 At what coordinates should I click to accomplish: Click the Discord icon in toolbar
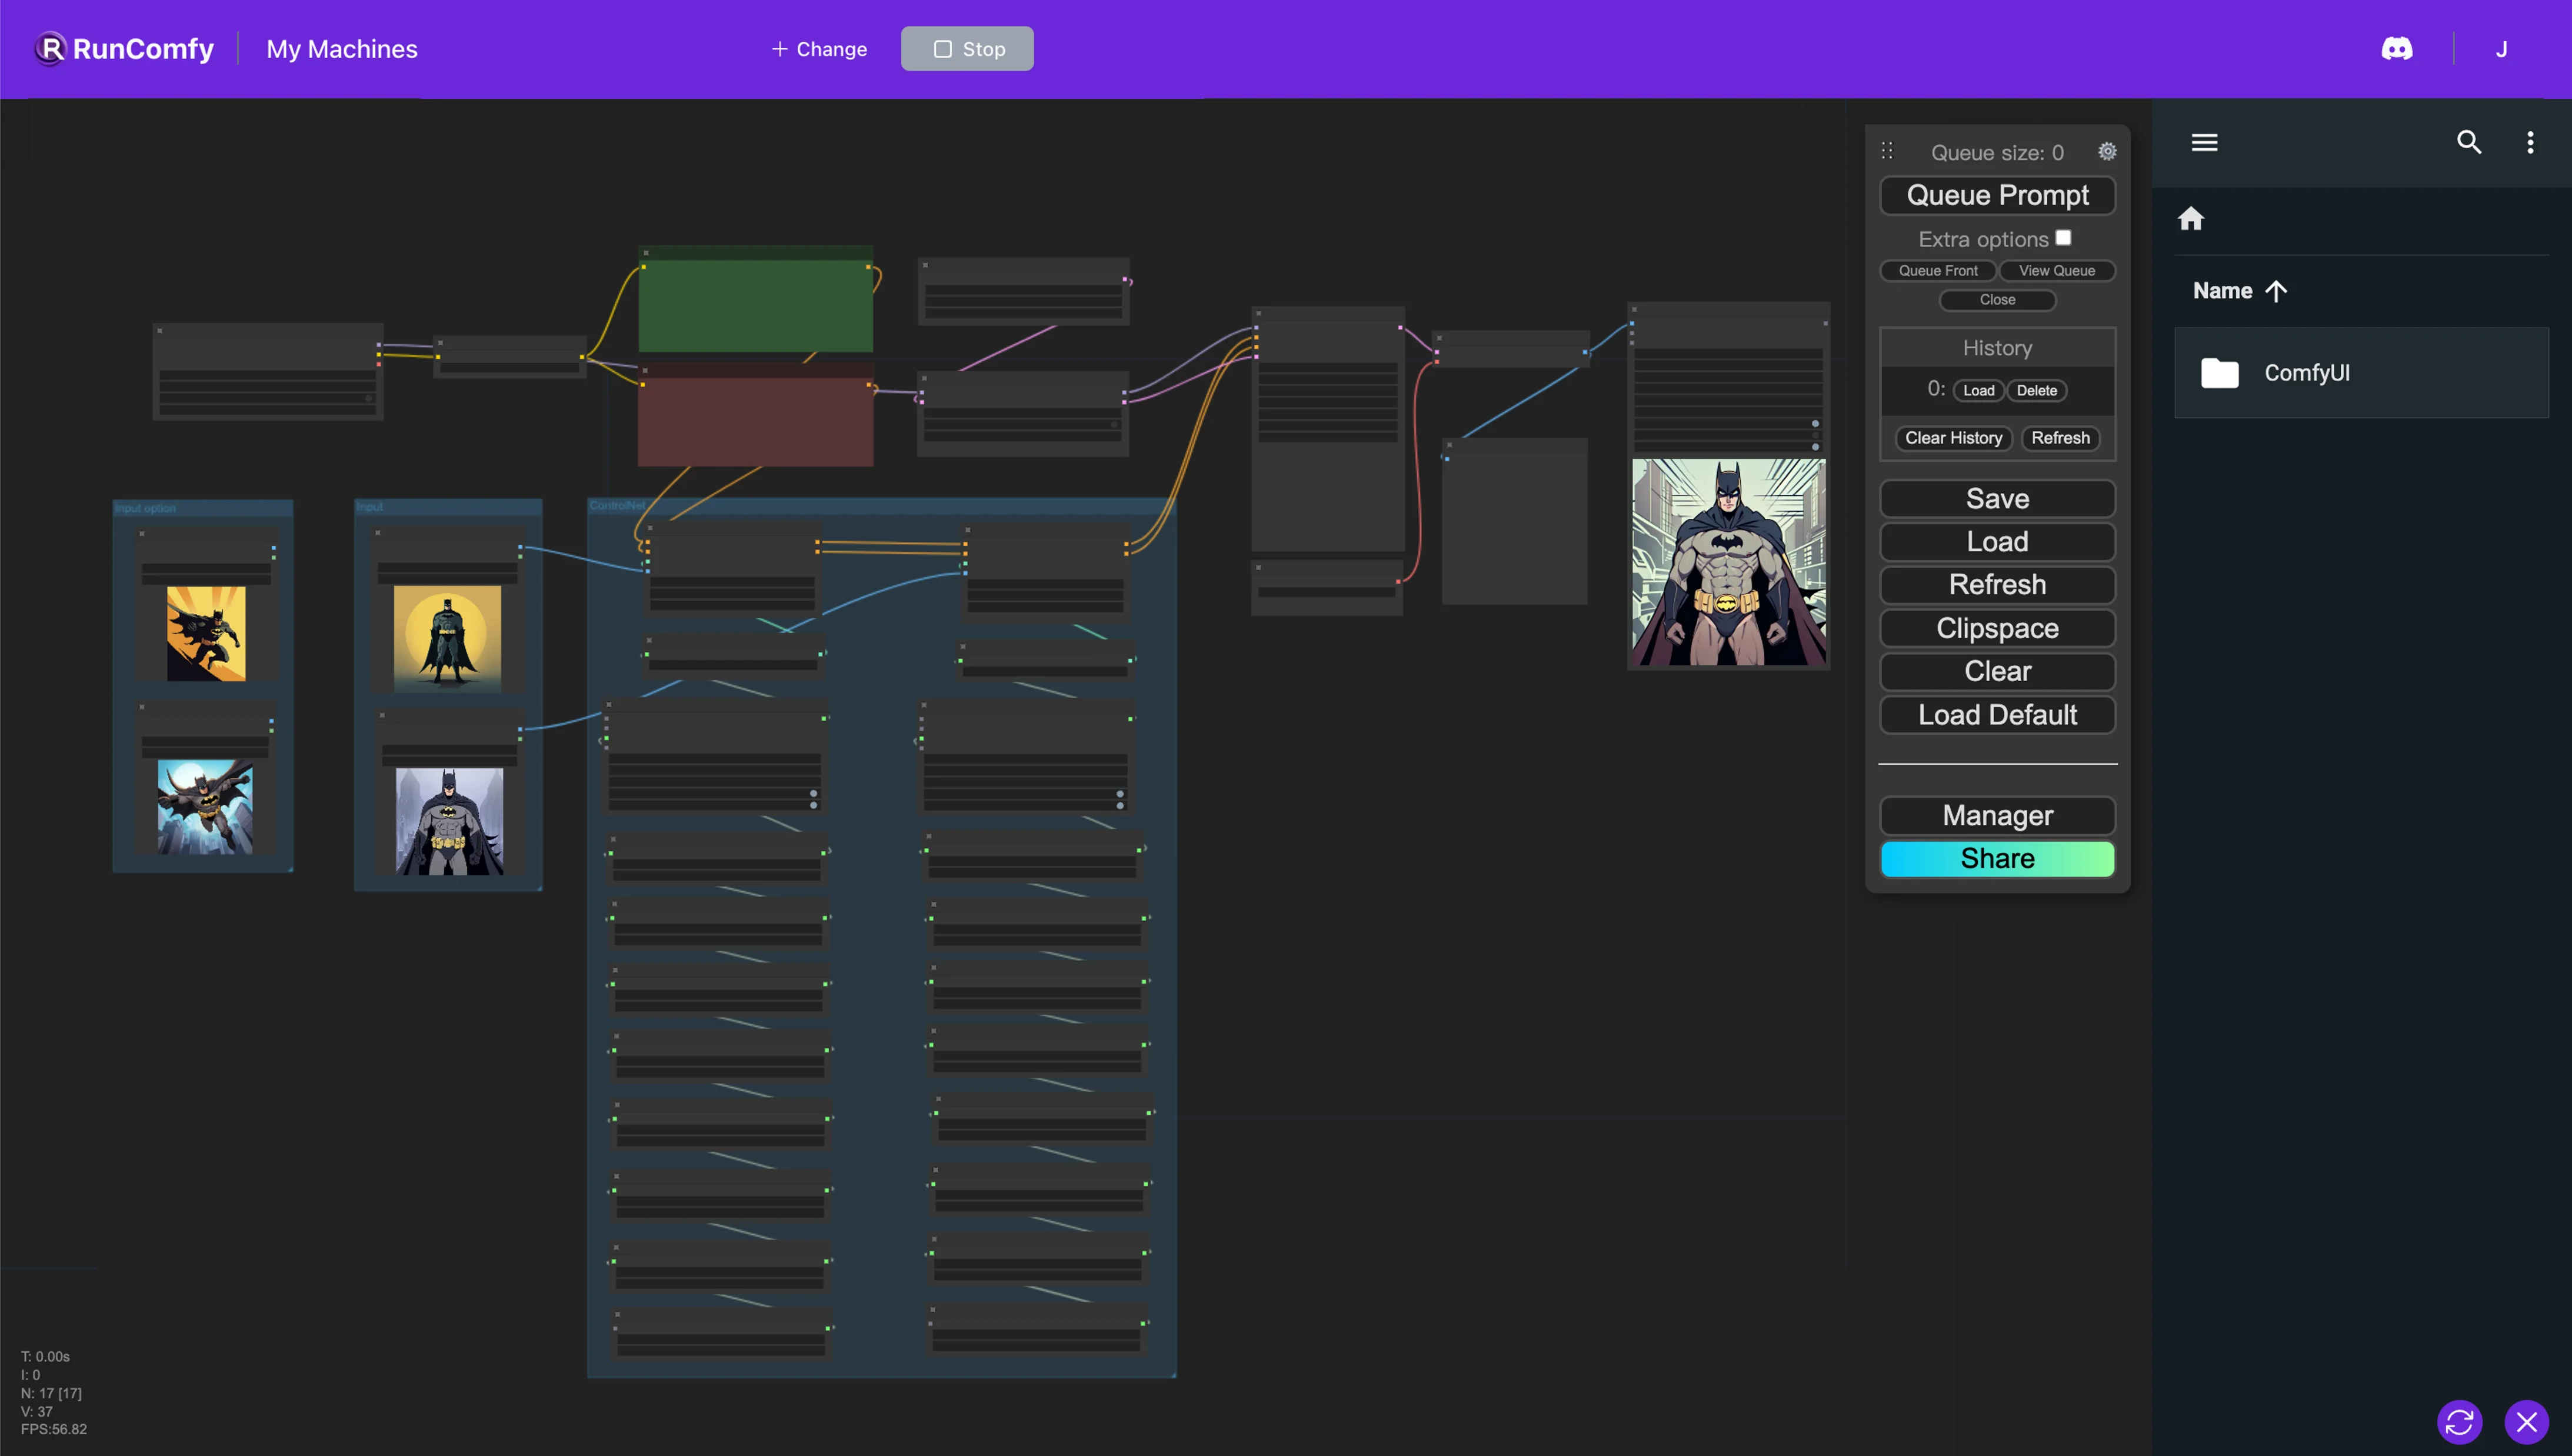pos(2397,48)
